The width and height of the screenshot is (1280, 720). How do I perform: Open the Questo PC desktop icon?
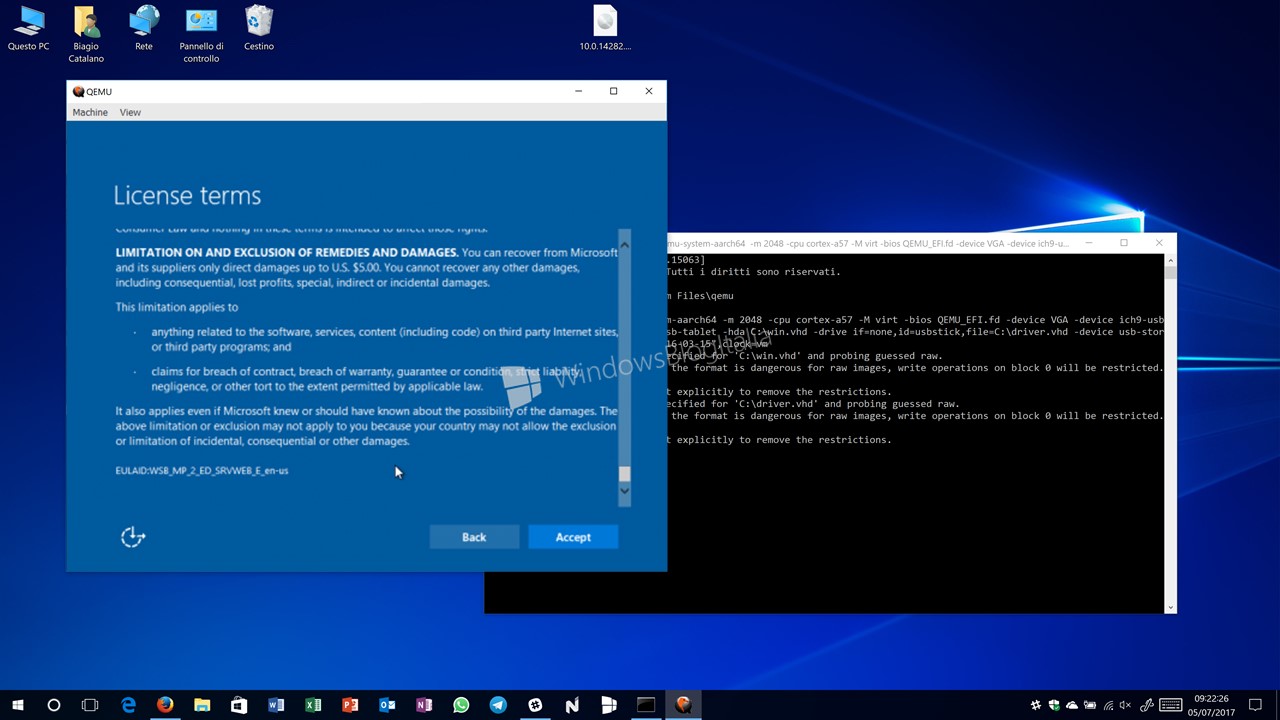click(x=28, y=28)
